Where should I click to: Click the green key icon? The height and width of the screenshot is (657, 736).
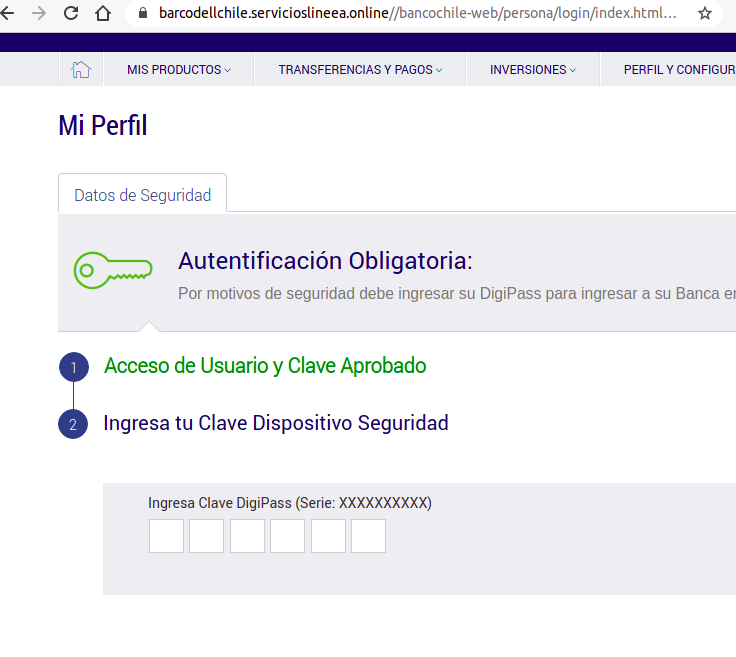coord(113,270)
